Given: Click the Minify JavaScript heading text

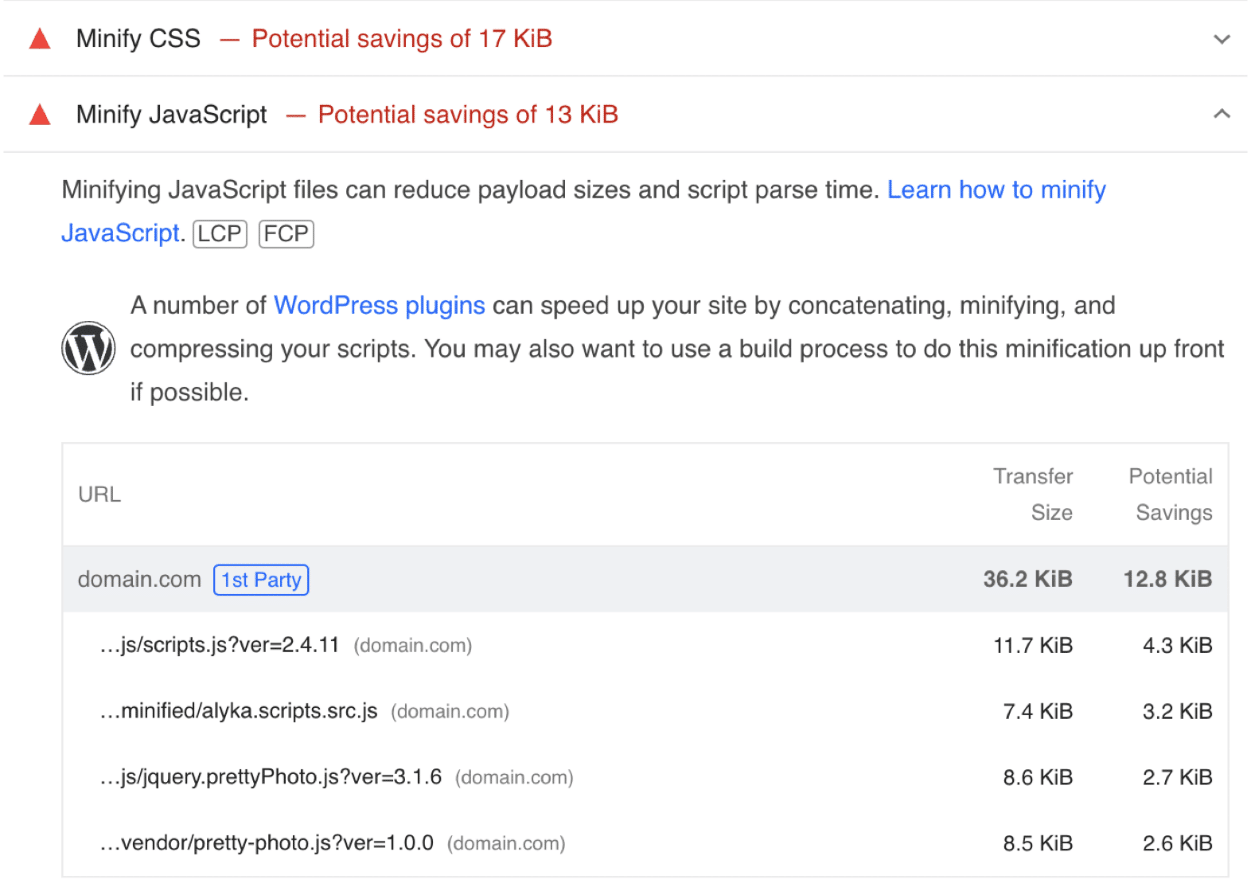Looking at the screenshot, I should 171,114.
